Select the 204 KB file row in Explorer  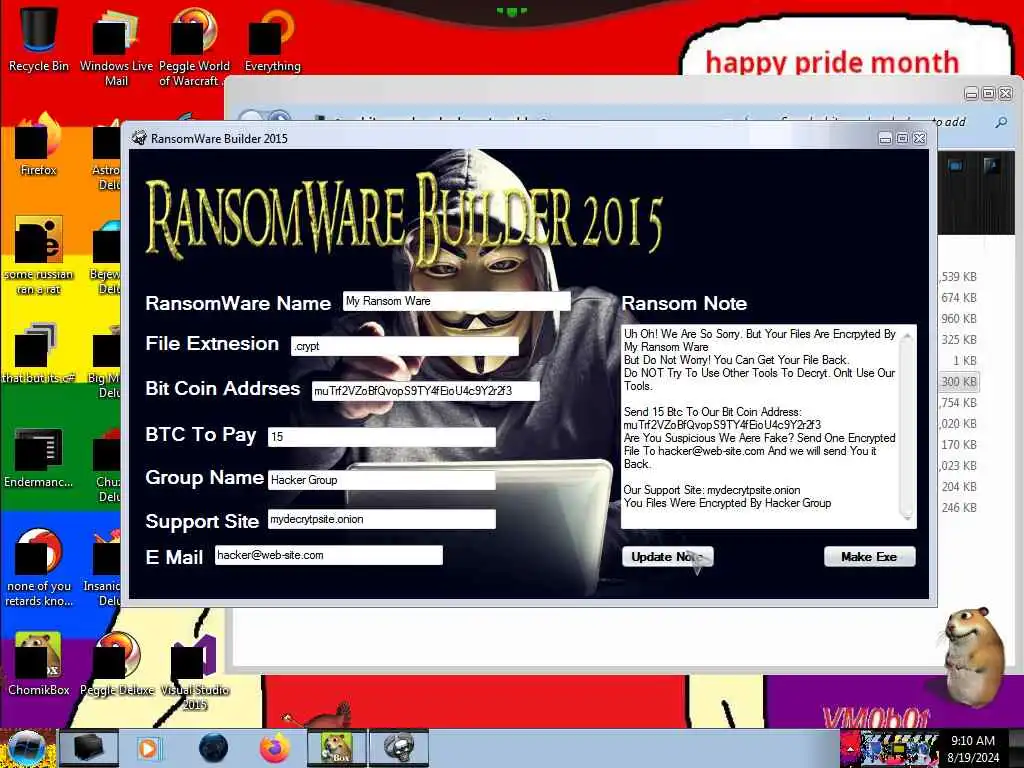(959, 487)
